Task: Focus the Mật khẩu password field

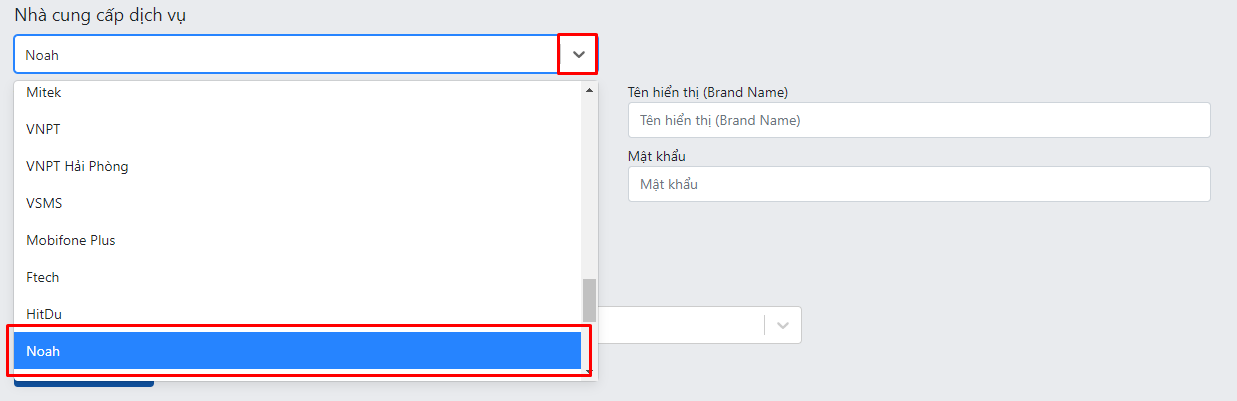Action: 919,184
